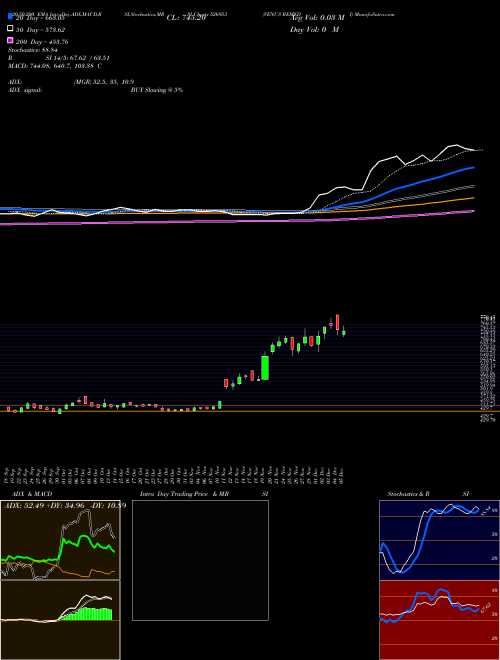
Task: Click the magenta 200 Day legend swatch
Action: 10,41
